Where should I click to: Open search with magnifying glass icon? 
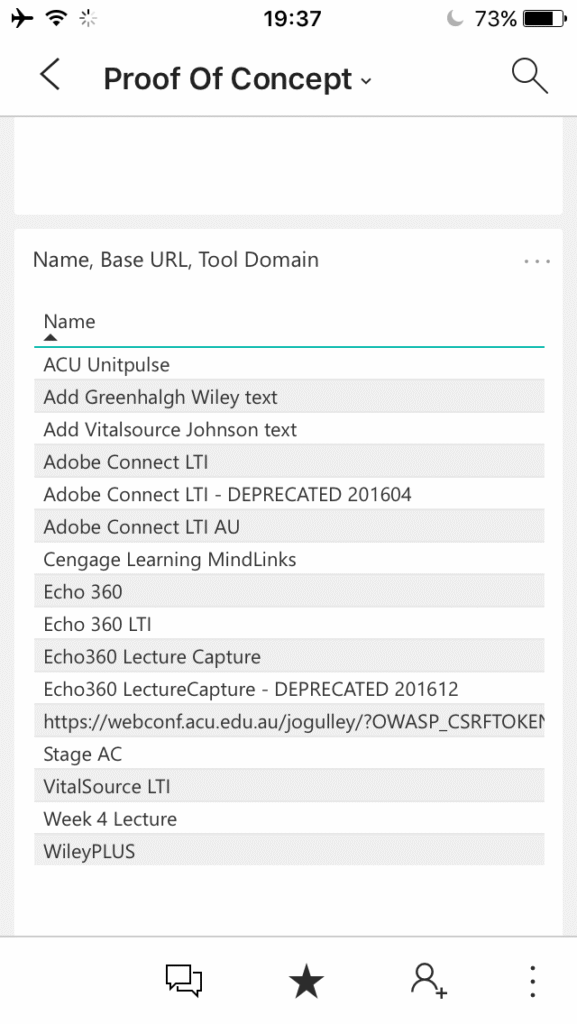point(529,76)
